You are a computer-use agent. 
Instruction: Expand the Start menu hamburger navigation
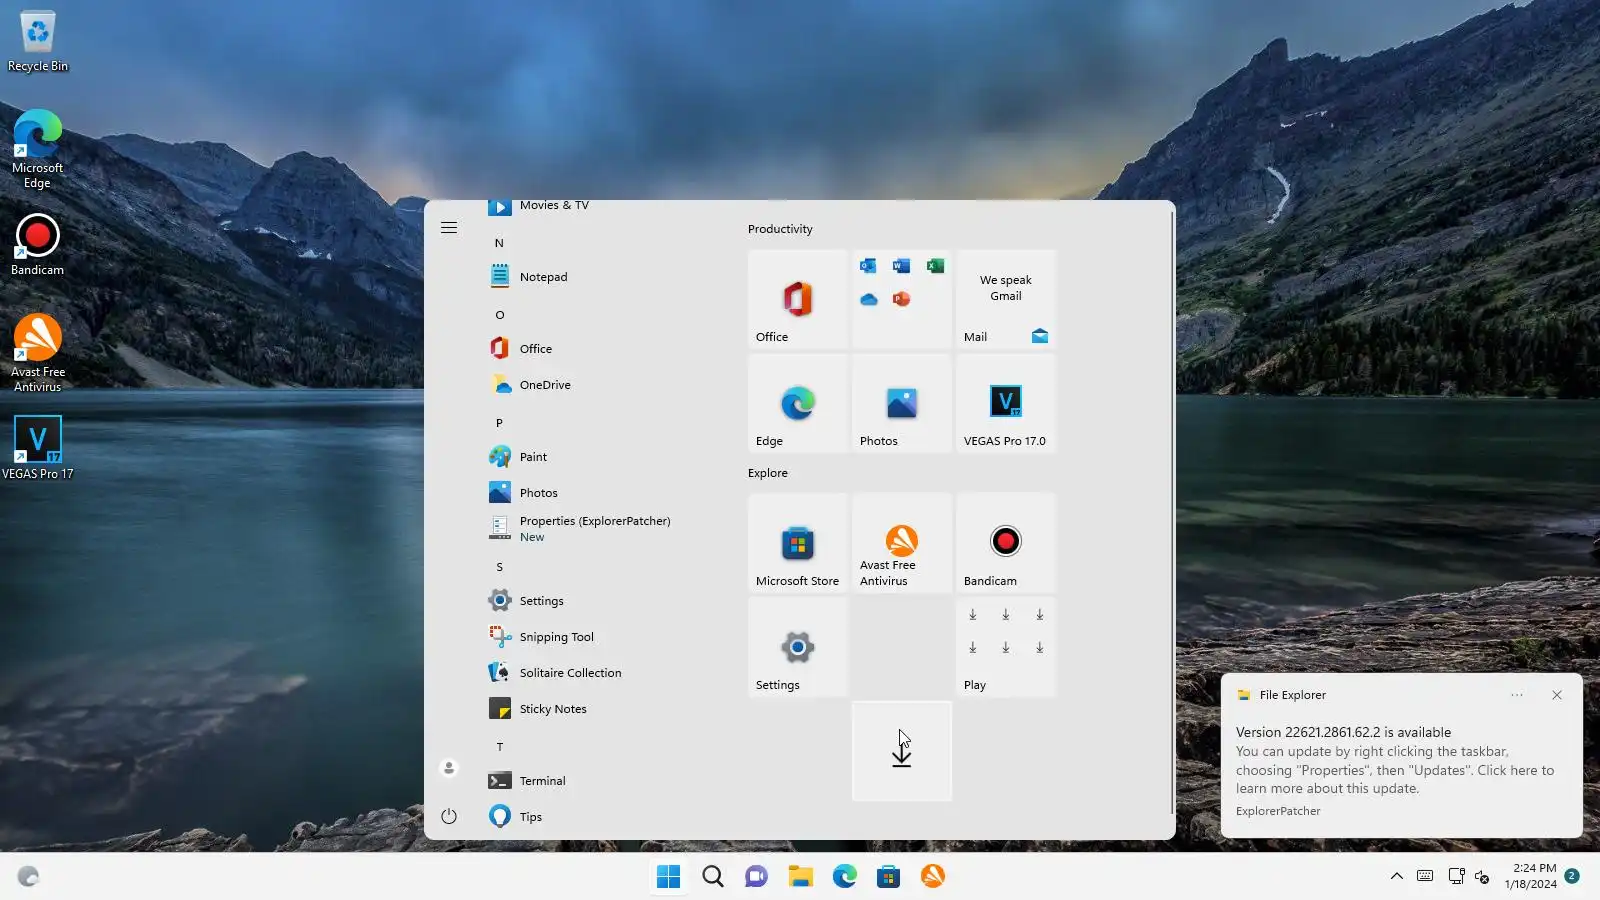449,228
